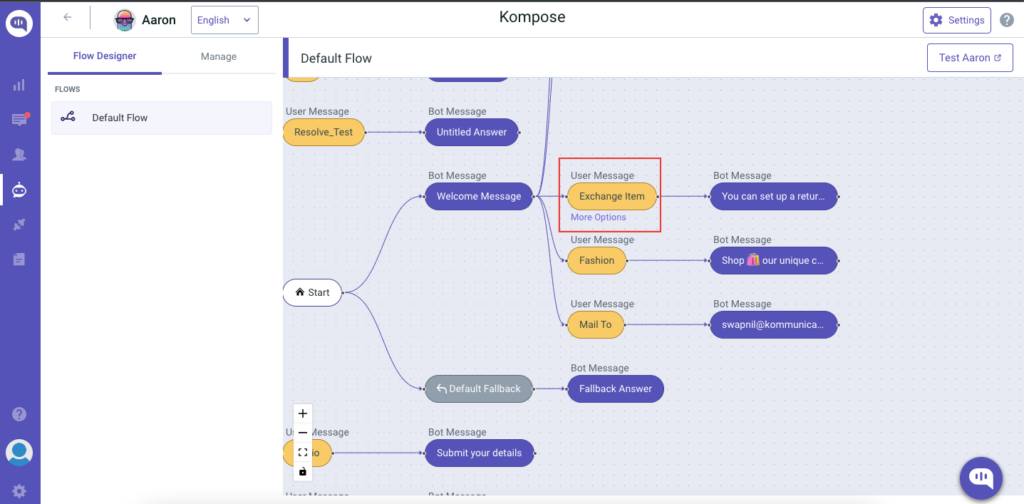Screen dimensions: 1024x504
Task: Select the Default Fallback node
Action: (x=479, y=388)
